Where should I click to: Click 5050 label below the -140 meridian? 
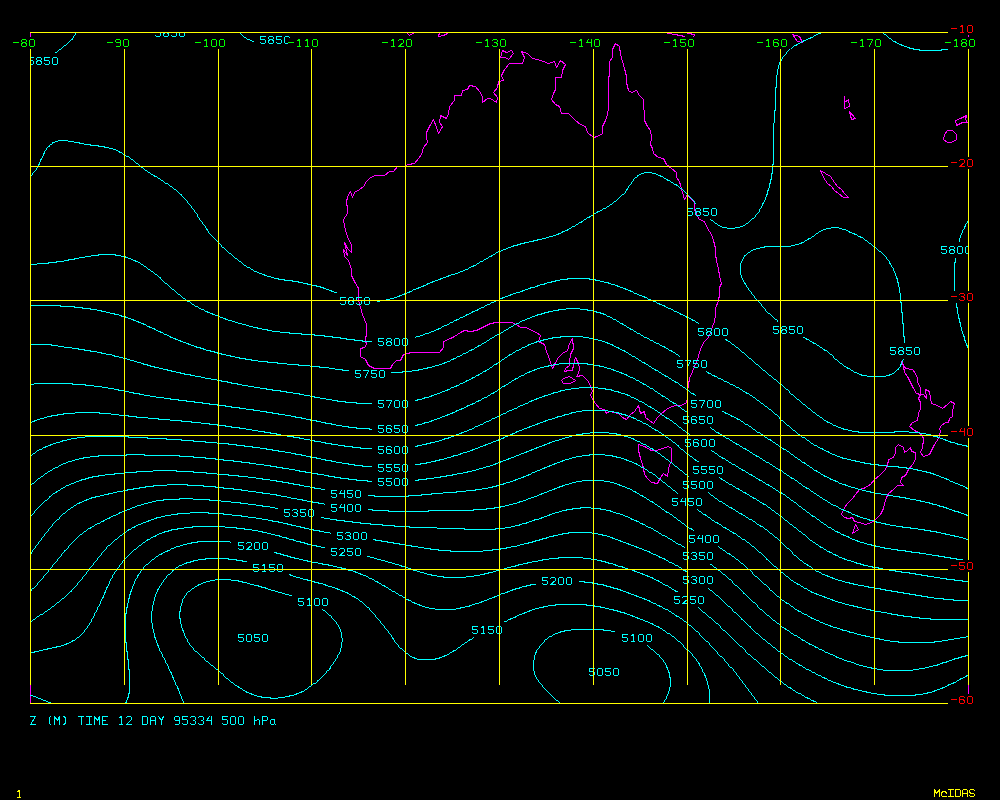(x=603, y=672)
